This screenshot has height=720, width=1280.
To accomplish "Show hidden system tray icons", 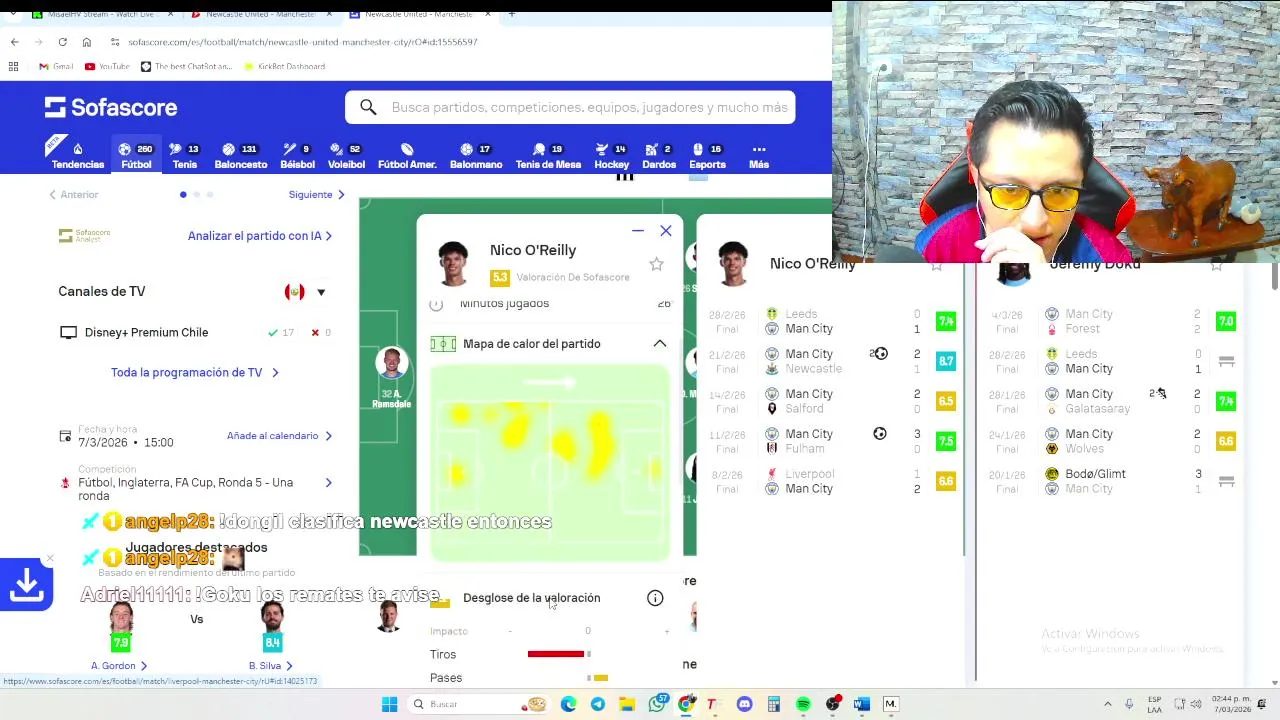I will 1107,704.
